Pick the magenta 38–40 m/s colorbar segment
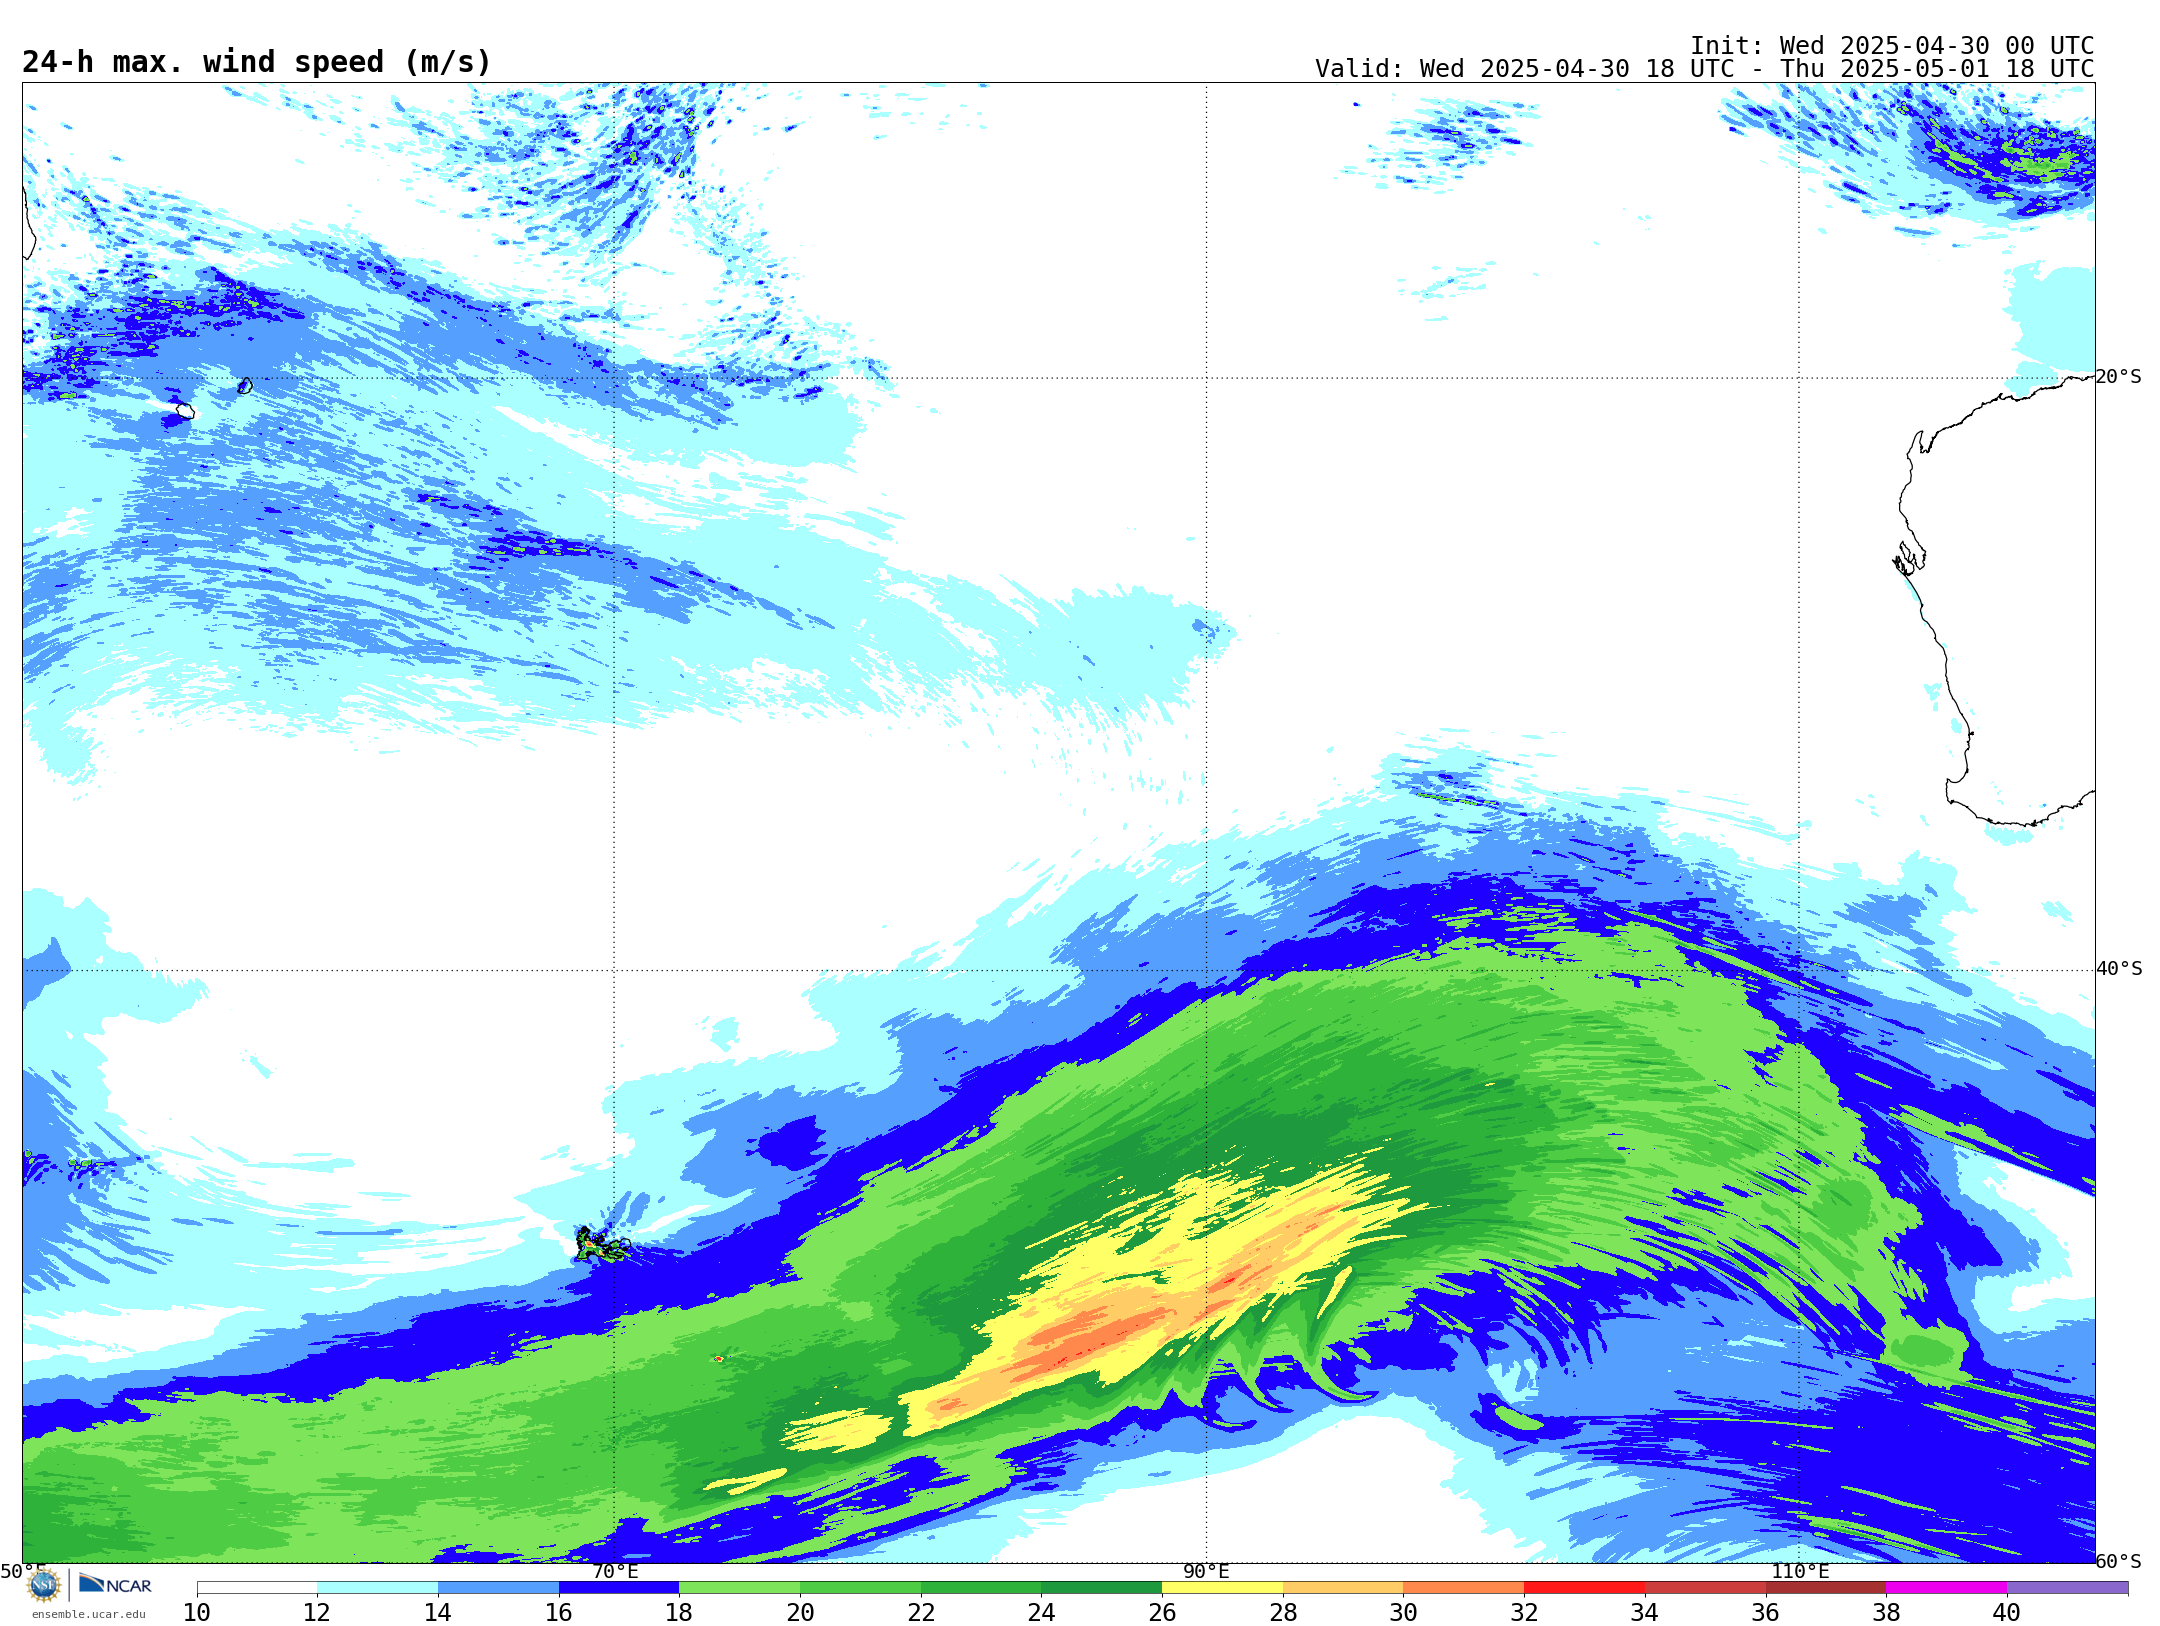 click(x=1946, y=1588)
